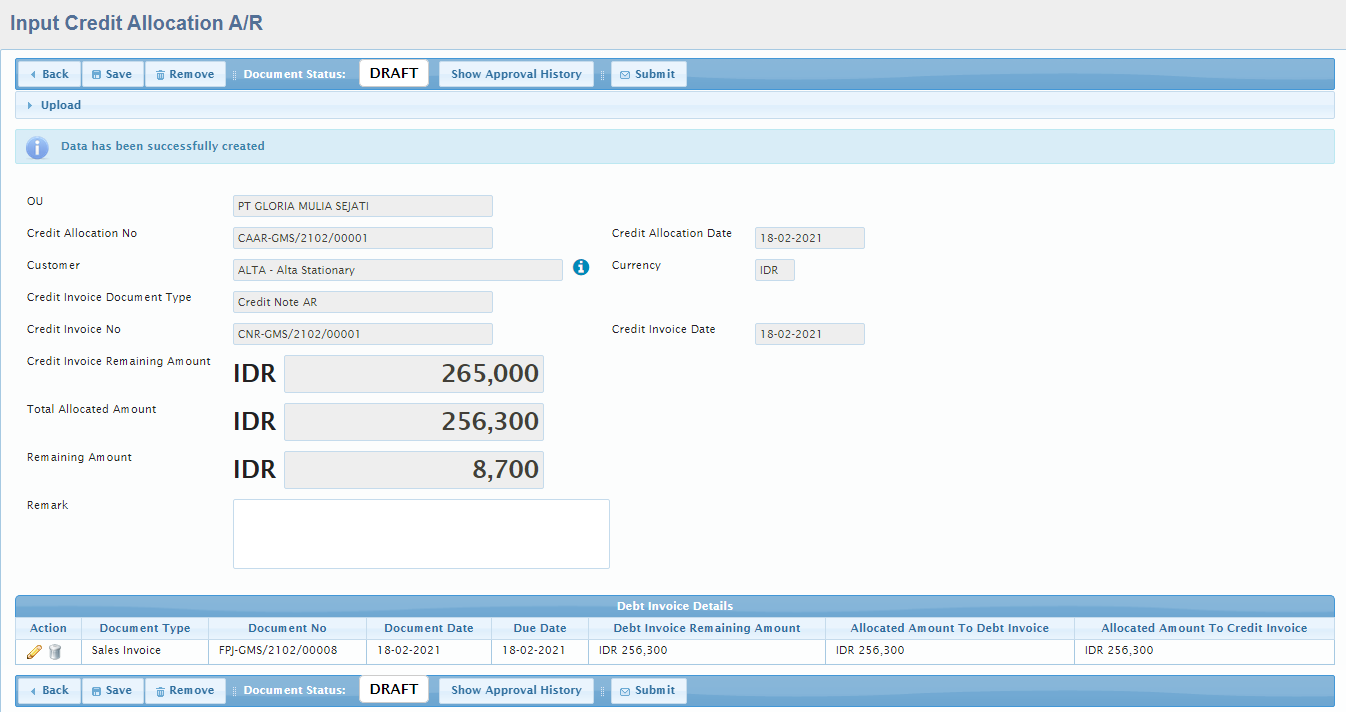Click Save button in bottom toolbar
This screenshot has width=1346, height=712.
[x=112, y=690]
